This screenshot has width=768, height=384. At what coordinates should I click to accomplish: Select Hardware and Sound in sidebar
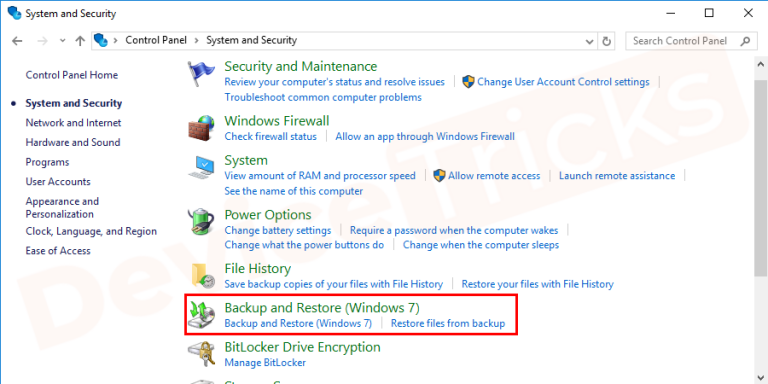coord(73,143)
